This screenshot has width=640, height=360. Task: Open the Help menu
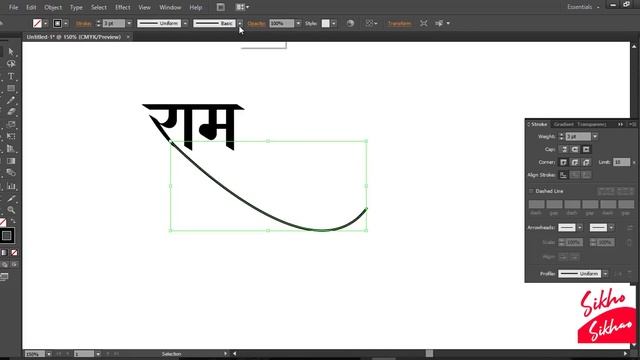click(x=196, y=7)
